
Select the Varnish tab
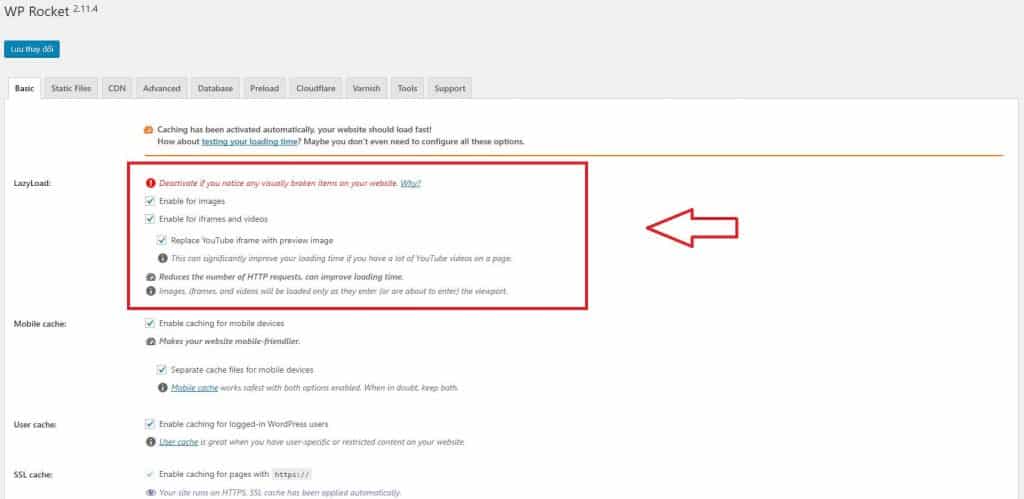point(366,88)
